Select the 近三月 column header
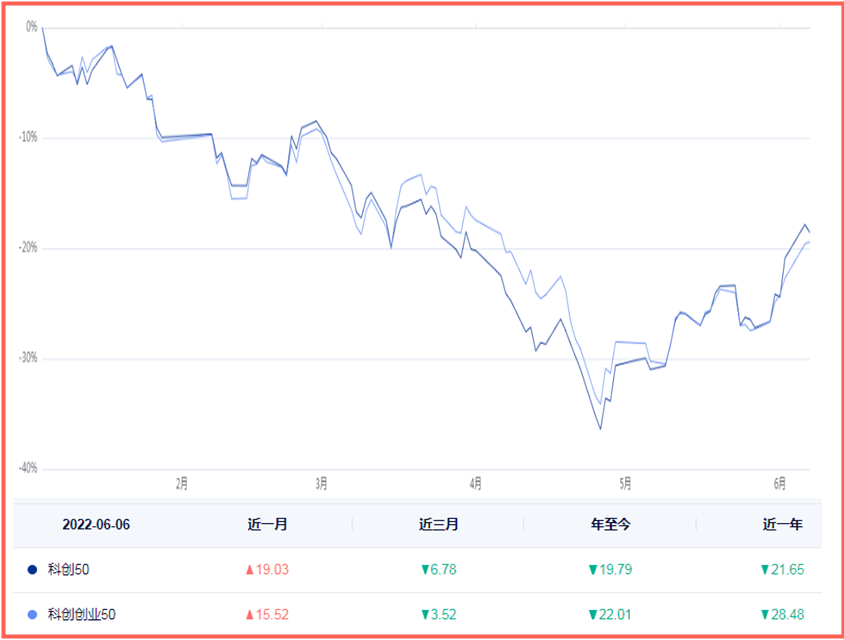This screenshot has width=844, height=640. (x=439, y=524)
